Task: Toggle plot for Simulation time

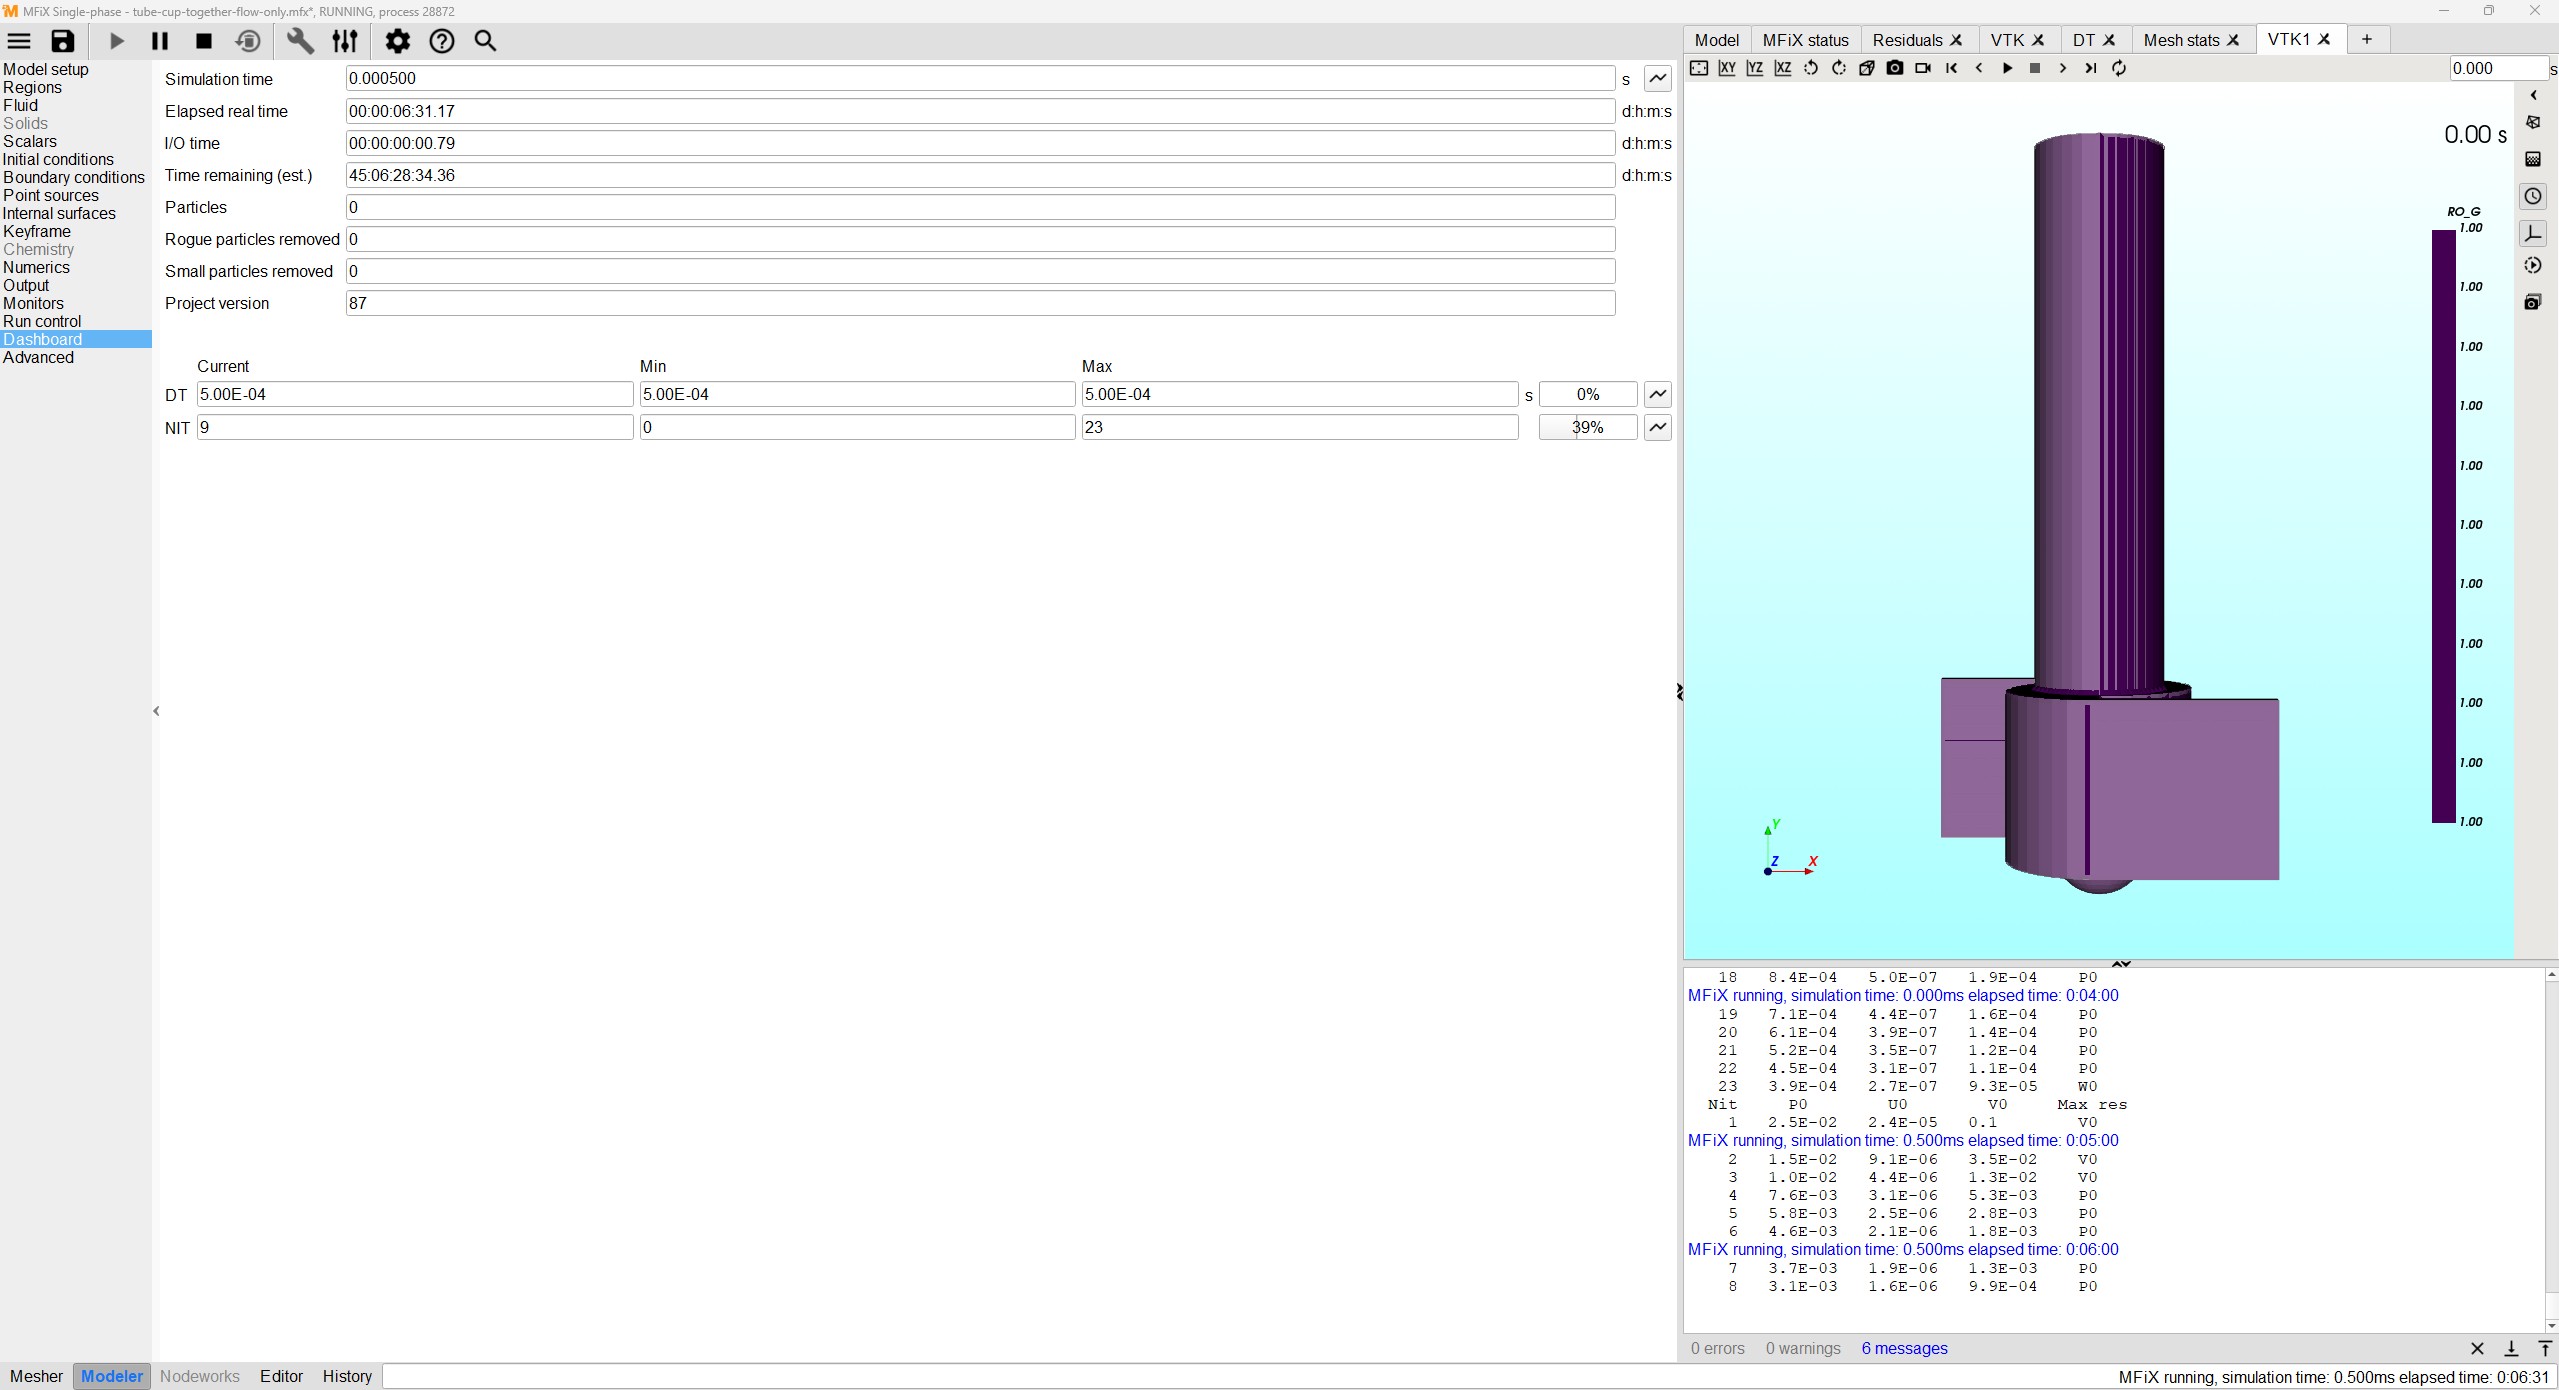Action: tap(1657, 78)
